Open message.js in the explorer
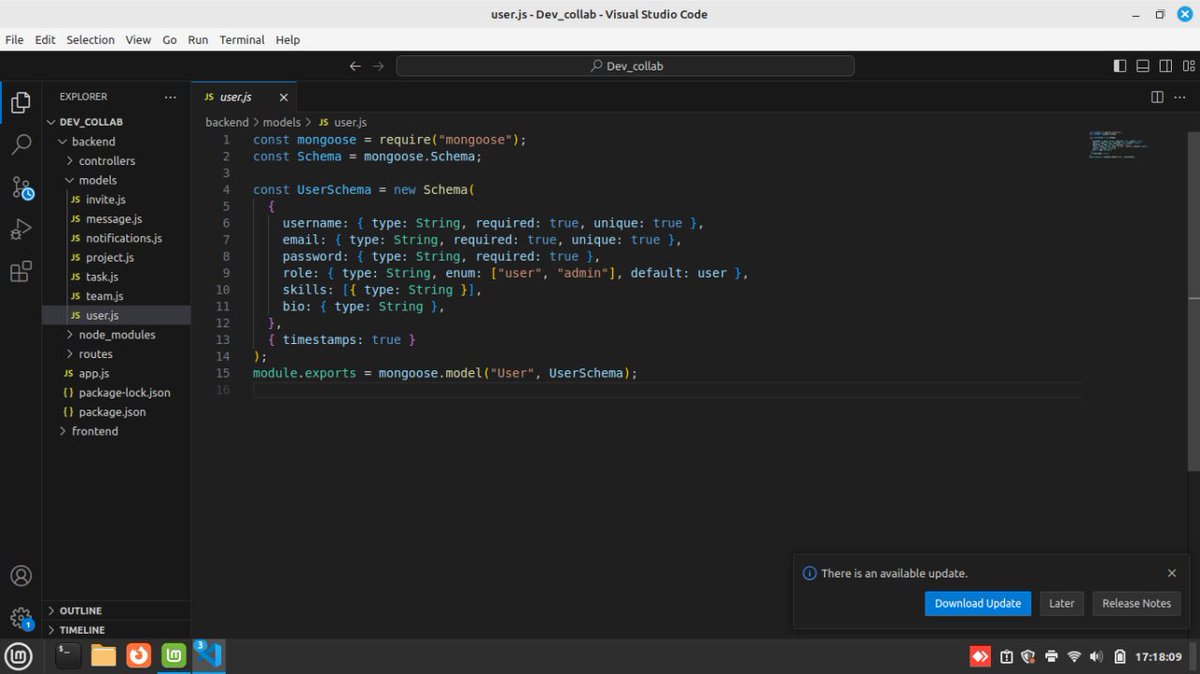The height and width of the screenshot is (674, 1200). (116, 219)
